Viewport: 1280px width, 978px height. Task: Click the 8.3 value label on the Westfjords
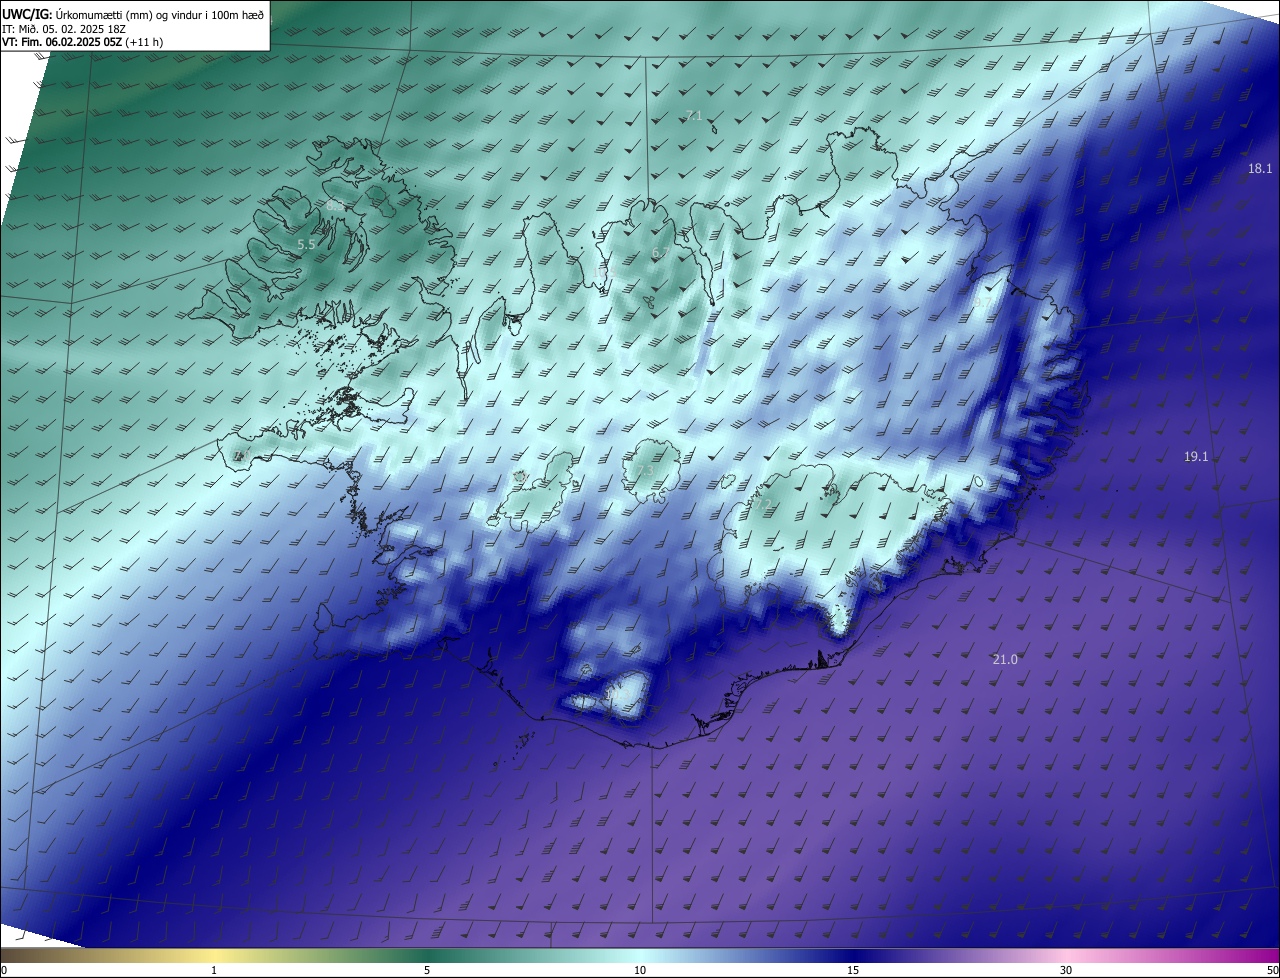(335, 206)
